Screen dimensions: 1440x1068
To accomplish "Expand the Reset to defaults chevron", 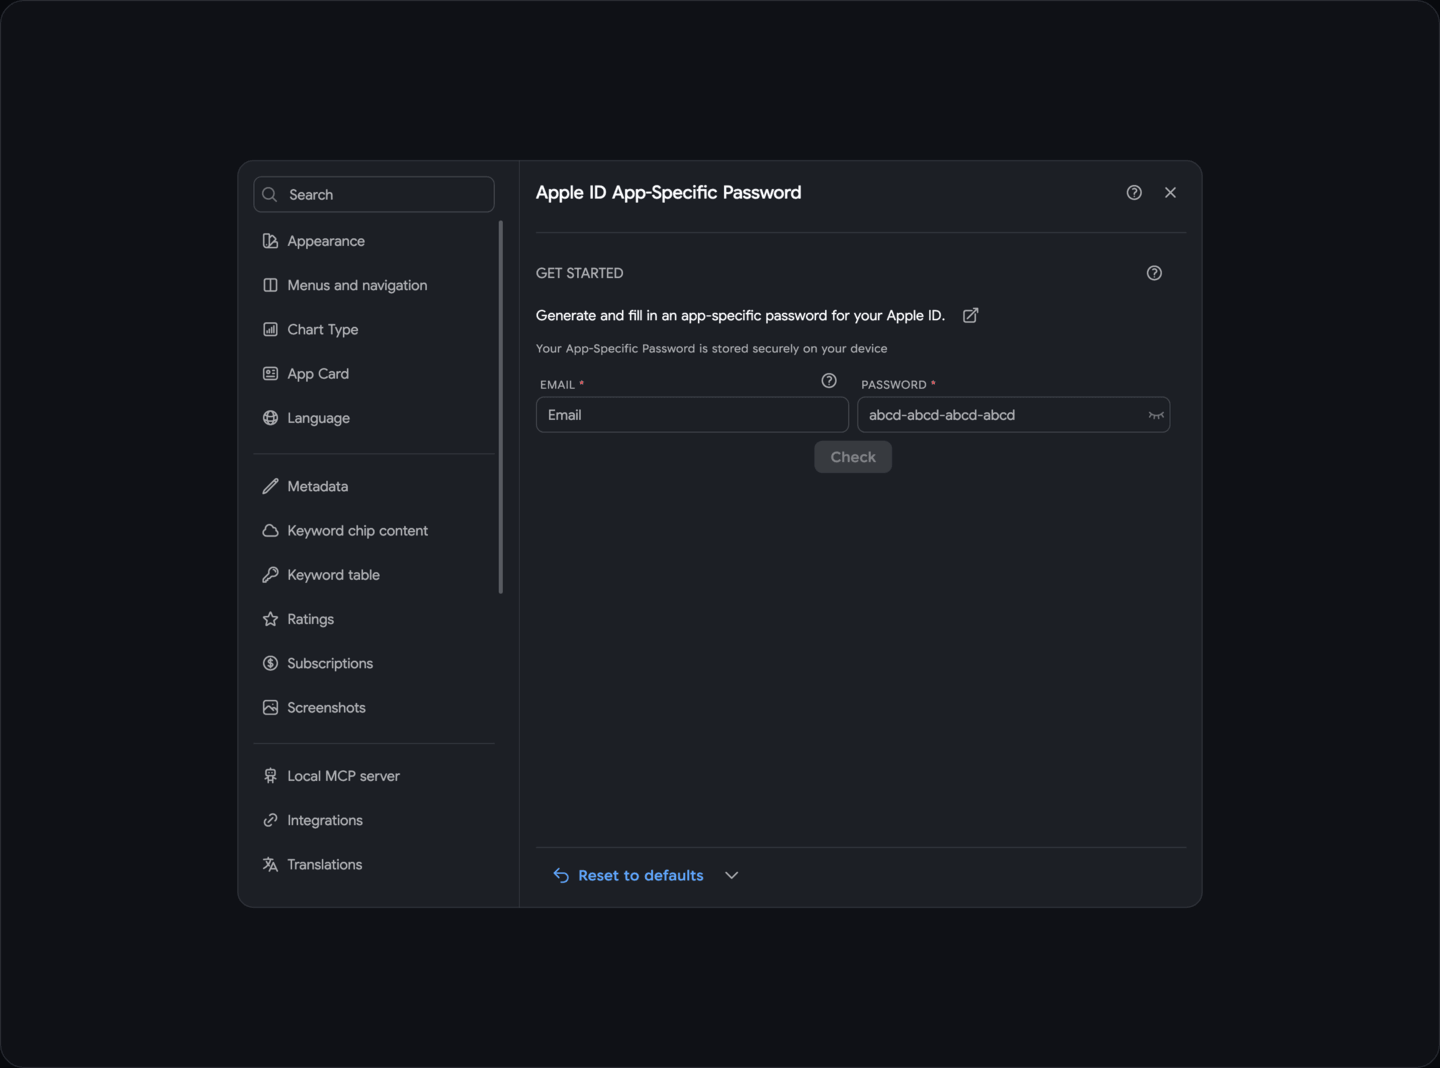I will click(x=732, y=875).
